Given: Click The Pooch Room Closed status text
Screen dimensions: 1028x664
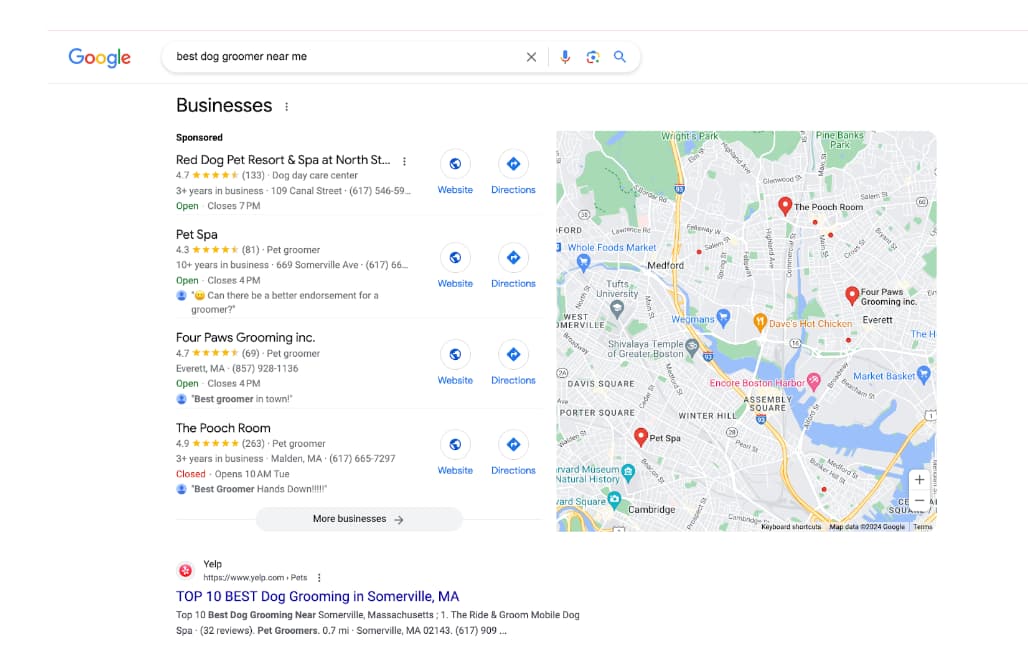Looking at the screenshot, I should coord(191,474).
